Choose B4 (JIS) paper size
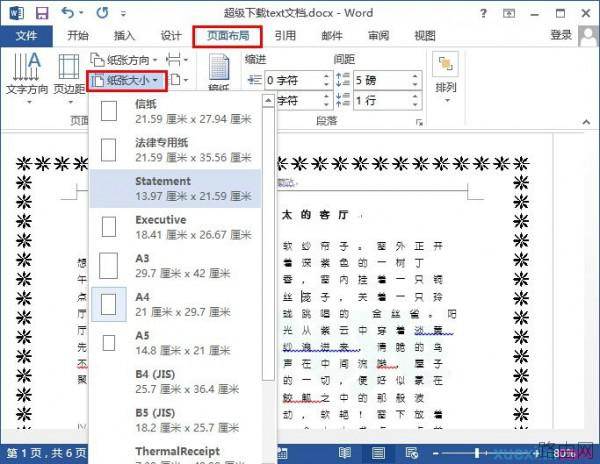 (x=176, y=382)
